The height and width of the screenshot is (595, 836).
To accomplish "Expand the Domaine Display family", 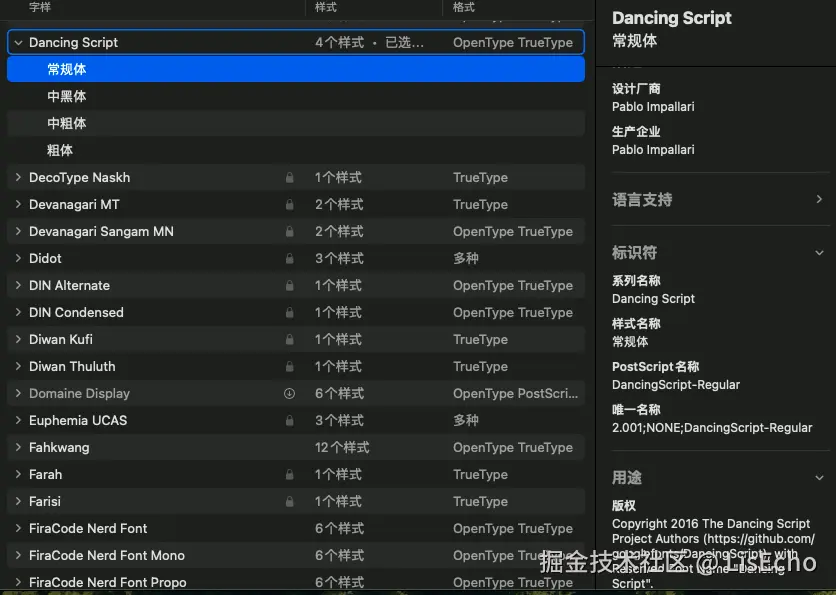I will (18, 393).
